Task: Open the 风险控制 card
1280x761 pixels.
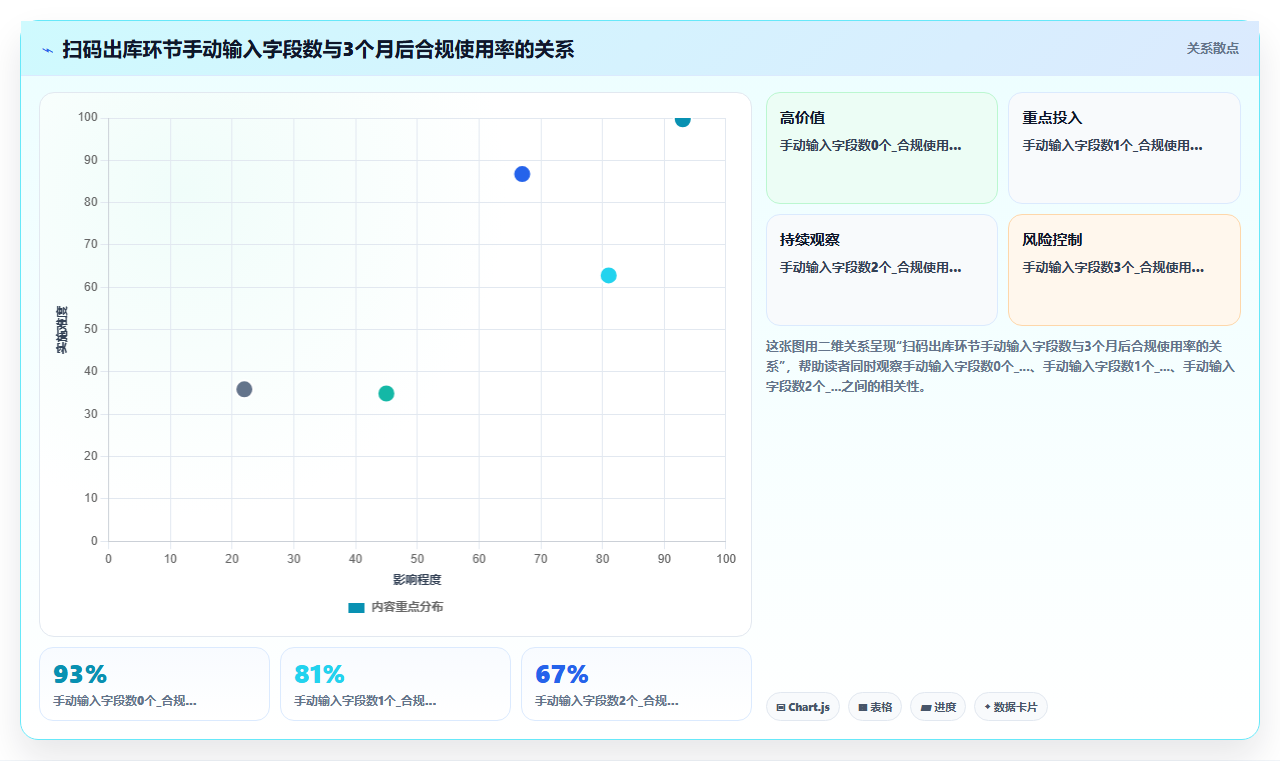Action: (x=1124, y=270)
